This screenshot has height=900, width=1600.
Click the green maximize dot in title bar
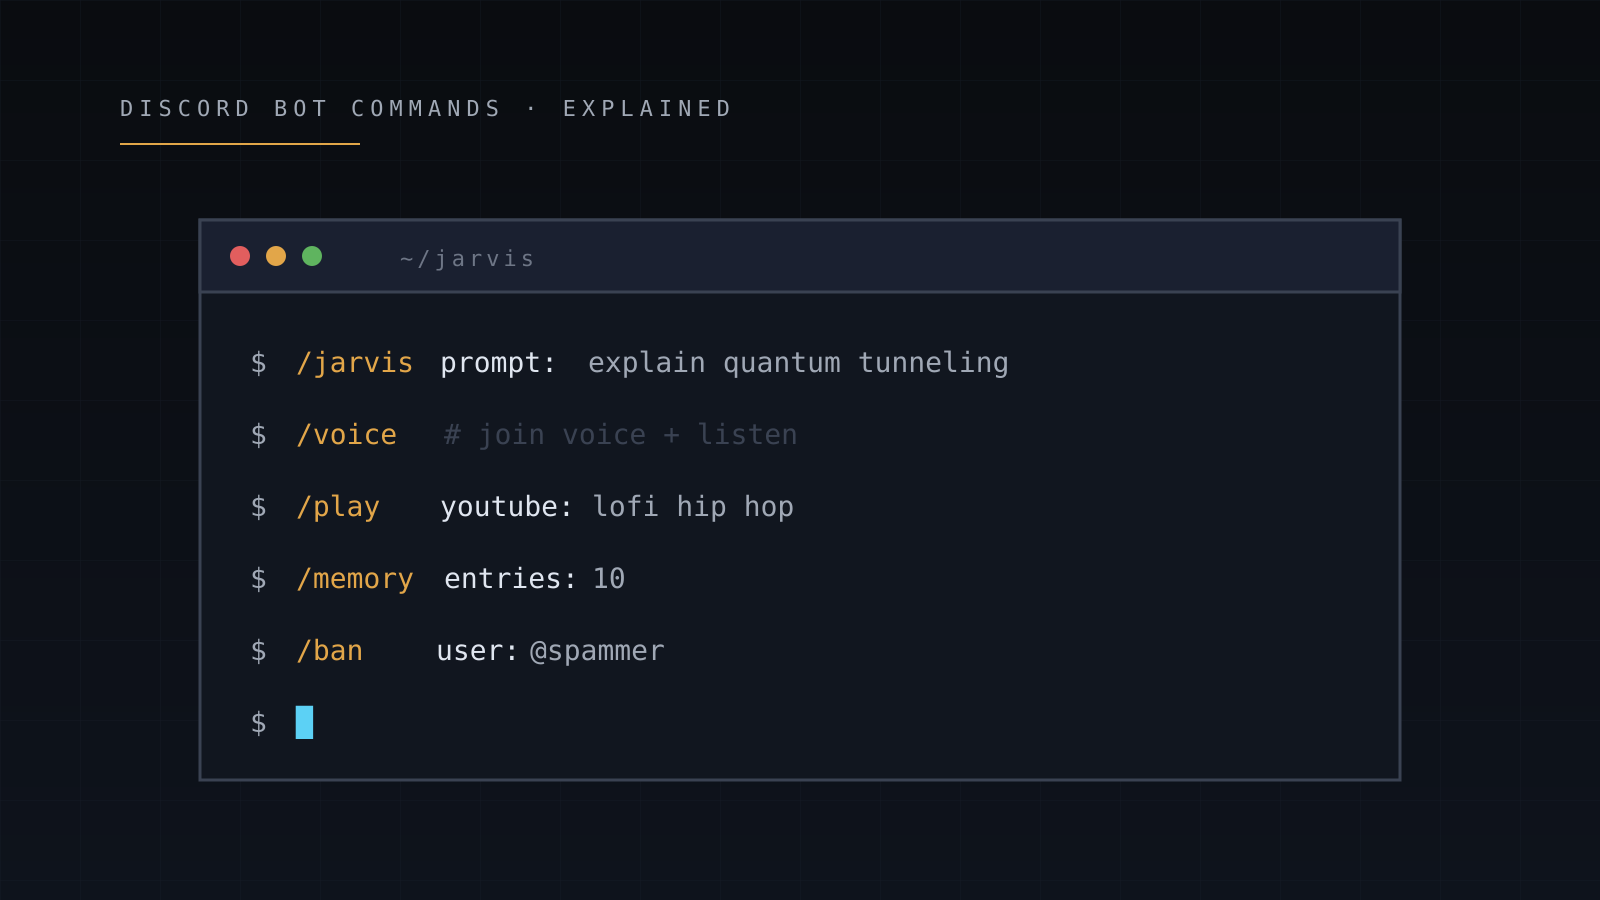point(312,256)
